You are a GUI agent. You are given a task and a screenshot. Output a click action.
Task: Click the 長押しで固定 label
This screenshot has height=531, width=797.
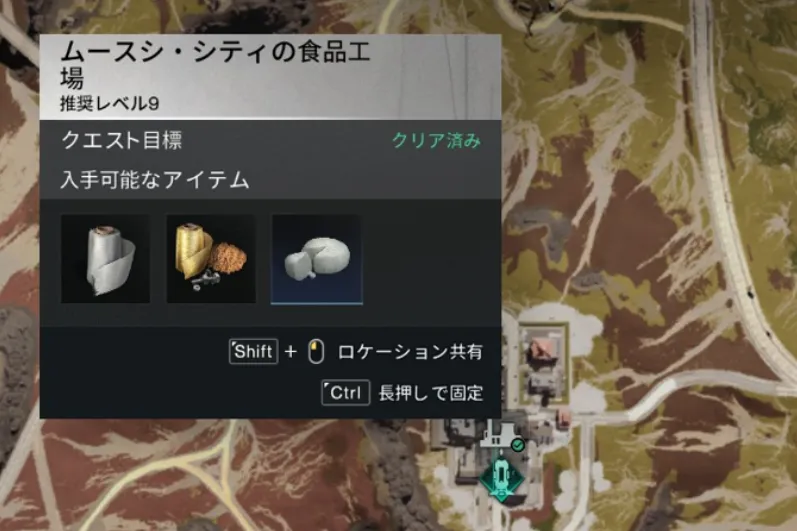click(x=431, y=393)
